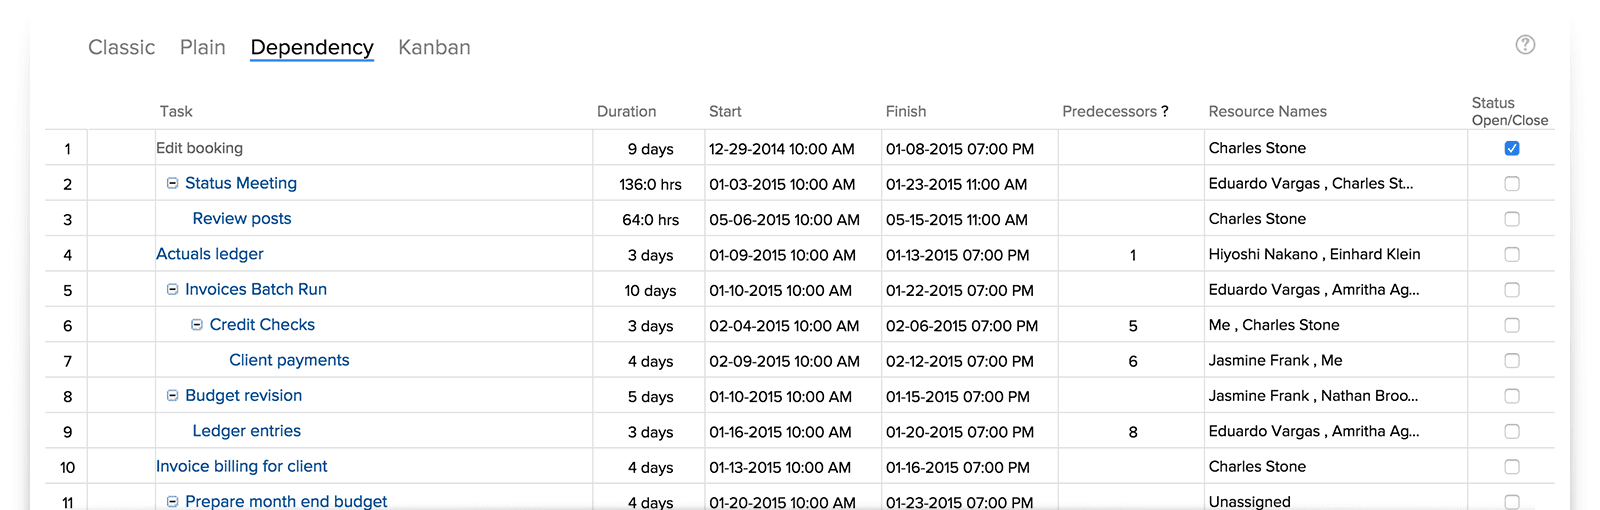
Task: Switch to the Classic view tab
Action: click(x=121, y=47)
